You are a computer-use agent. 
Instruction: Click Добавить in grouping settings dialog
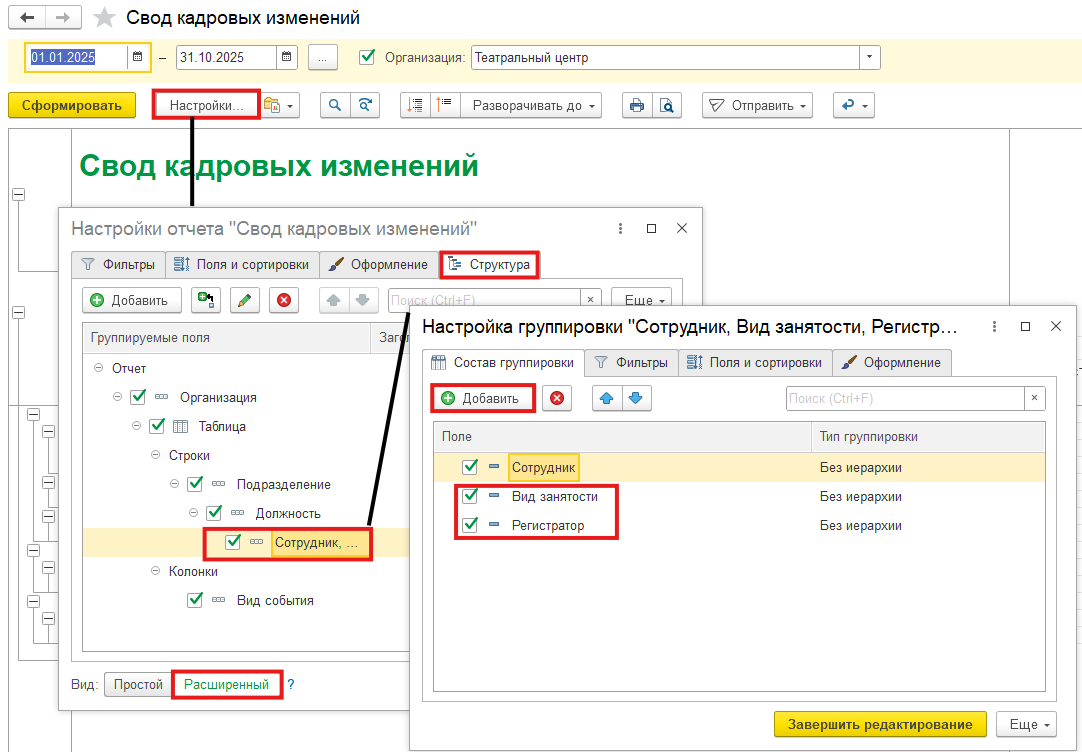point(482,398)
